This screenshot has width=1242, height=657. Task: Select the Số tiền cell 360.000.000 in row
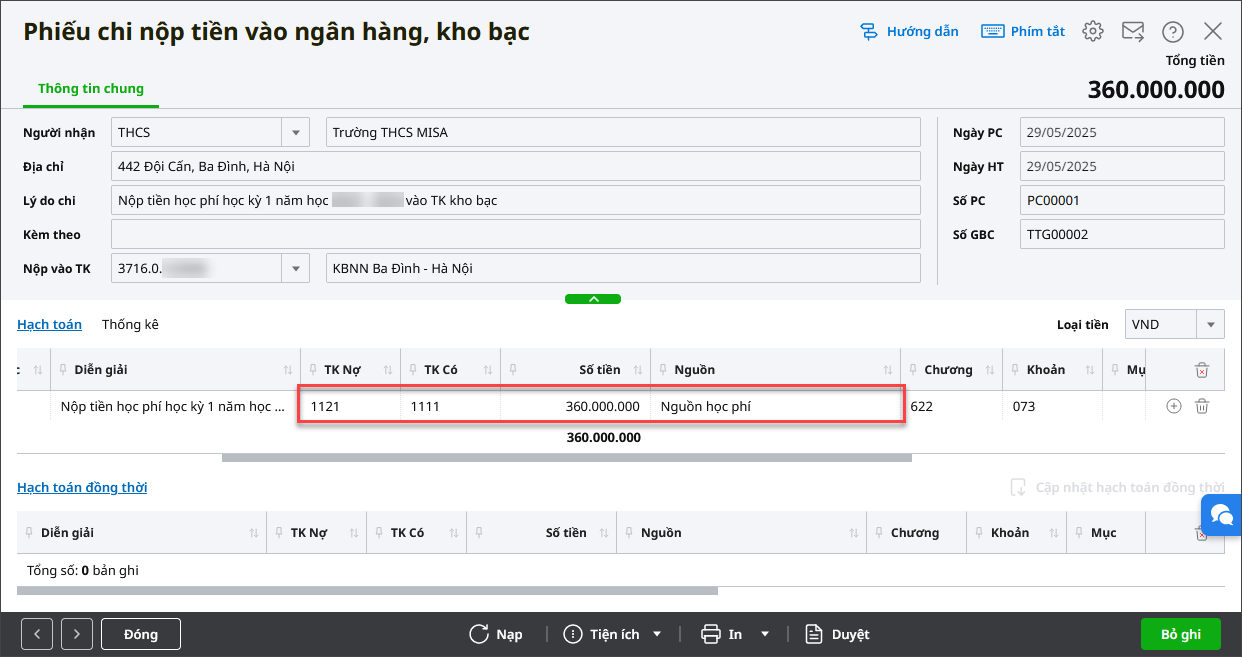click(x=575, y=407)
